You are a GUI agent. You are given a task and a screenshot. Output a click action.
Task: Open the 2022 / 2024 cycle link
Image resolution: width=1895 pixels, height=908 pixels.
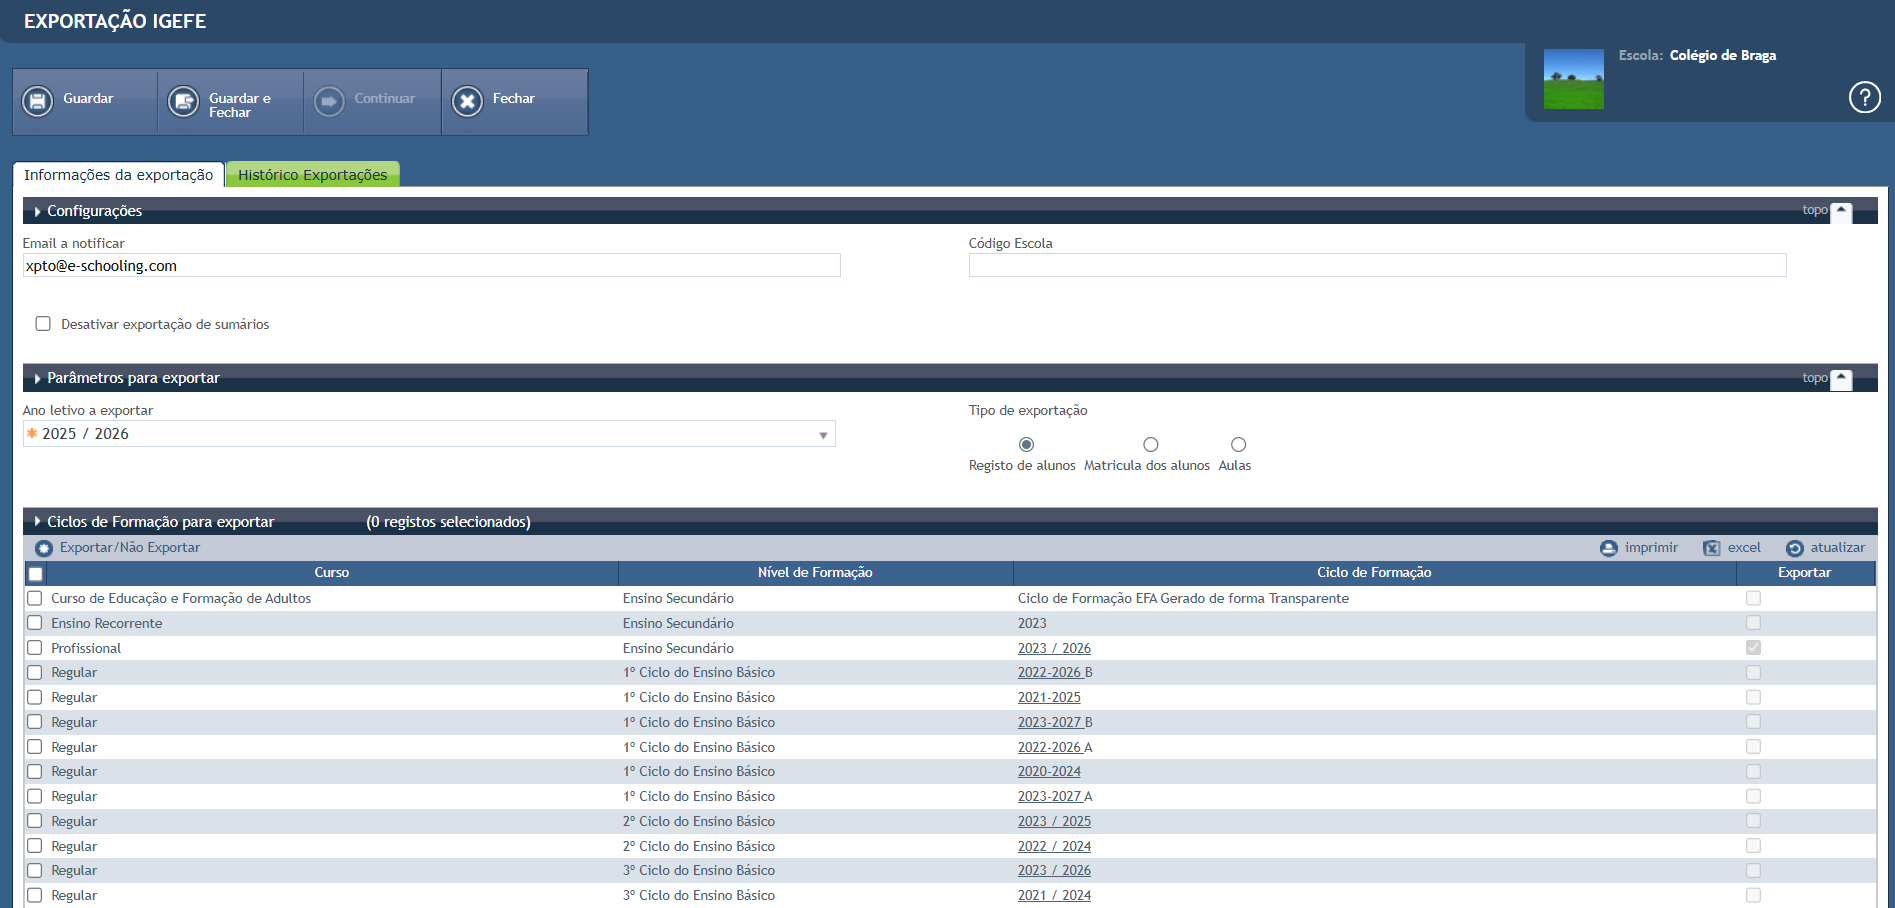pyautogui.click(x=1054, y=847)
